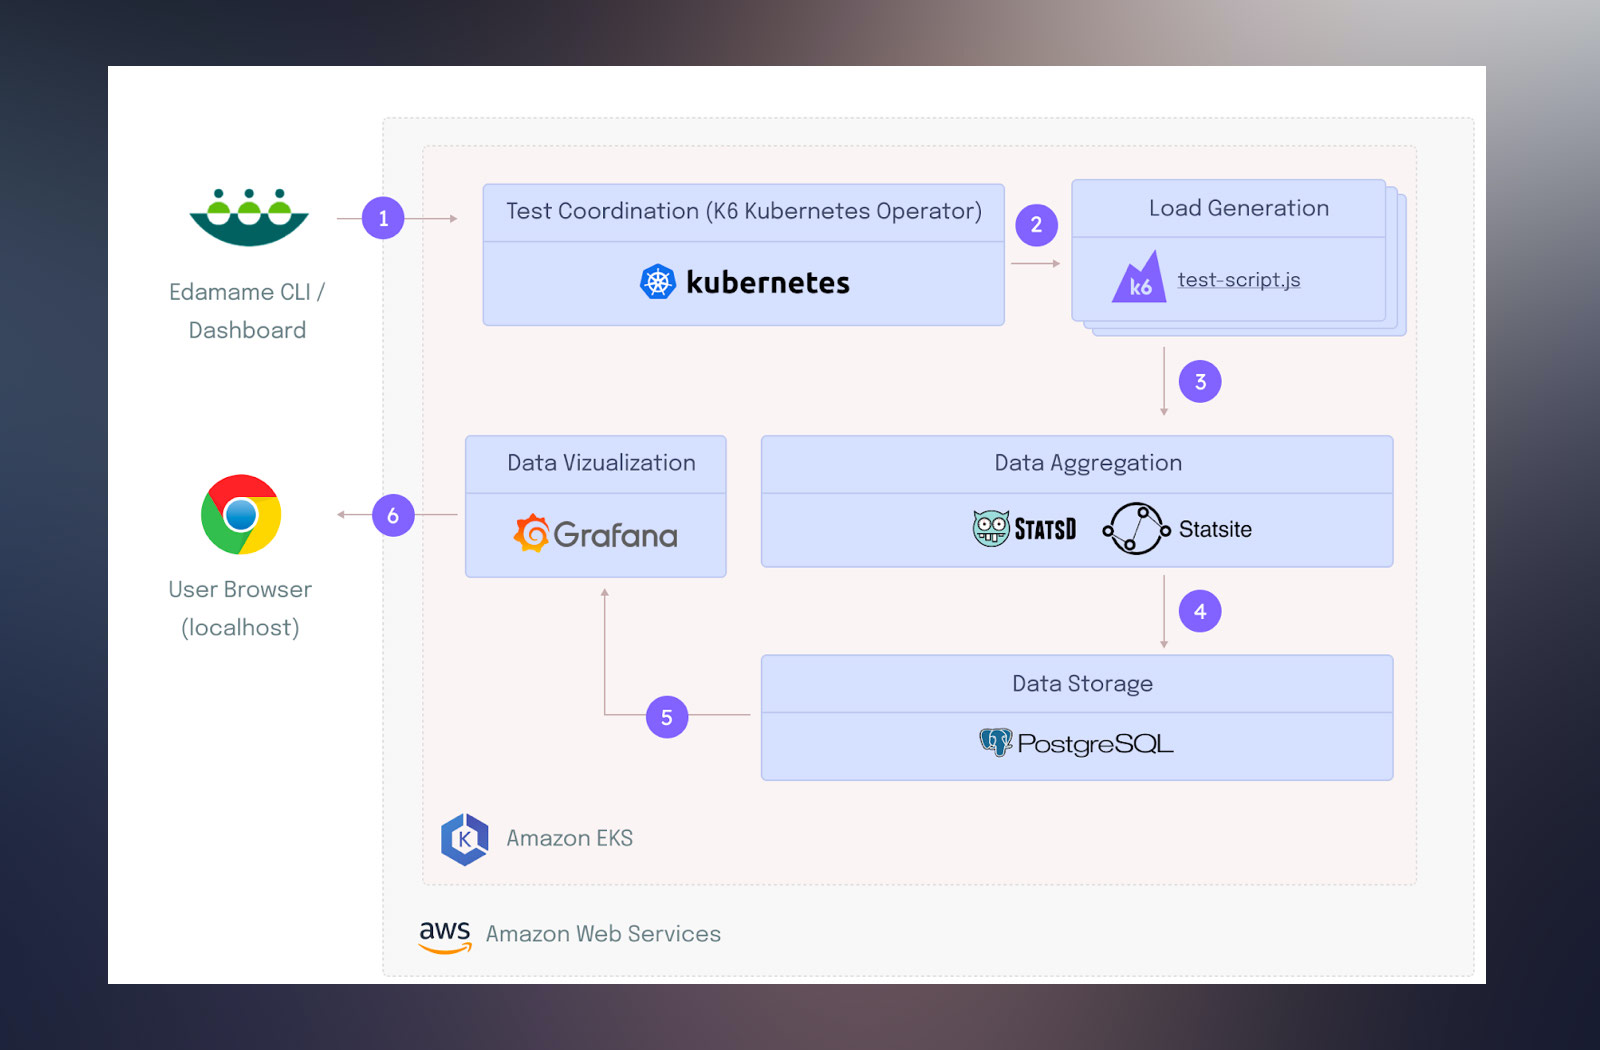Select the step 6 numbered badge

(x=393, y=515)
